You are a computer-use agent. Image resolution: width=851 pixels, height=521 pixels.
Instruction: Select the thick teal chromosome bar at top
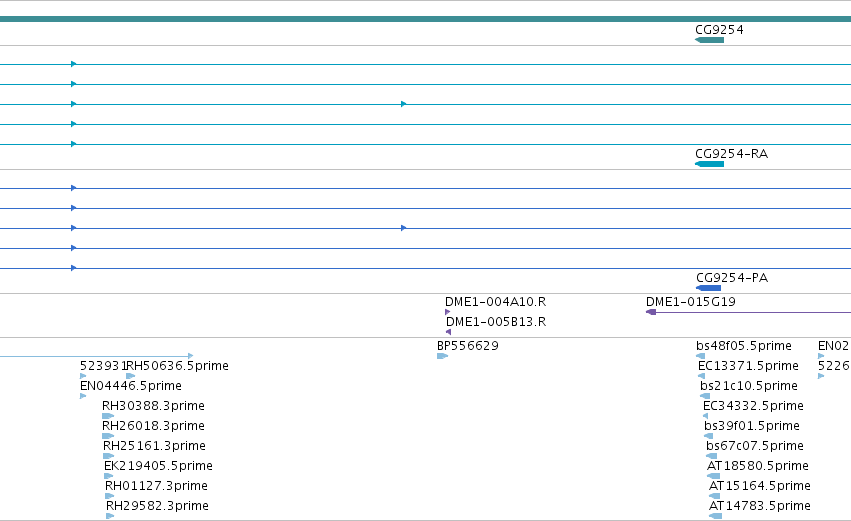tap(426, 19)
